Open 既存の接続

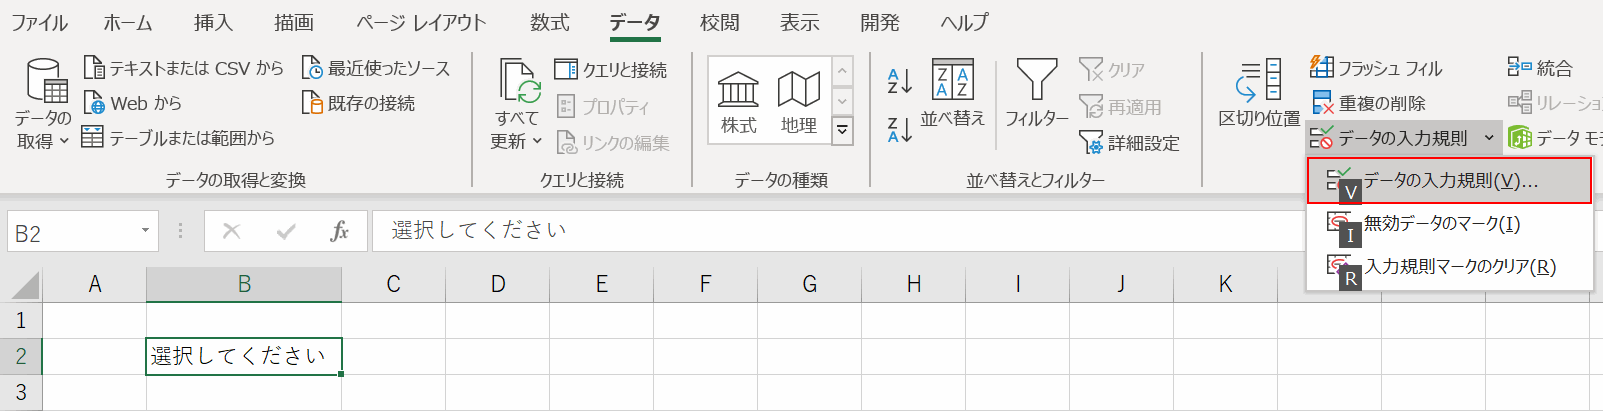tap(358, 103)
